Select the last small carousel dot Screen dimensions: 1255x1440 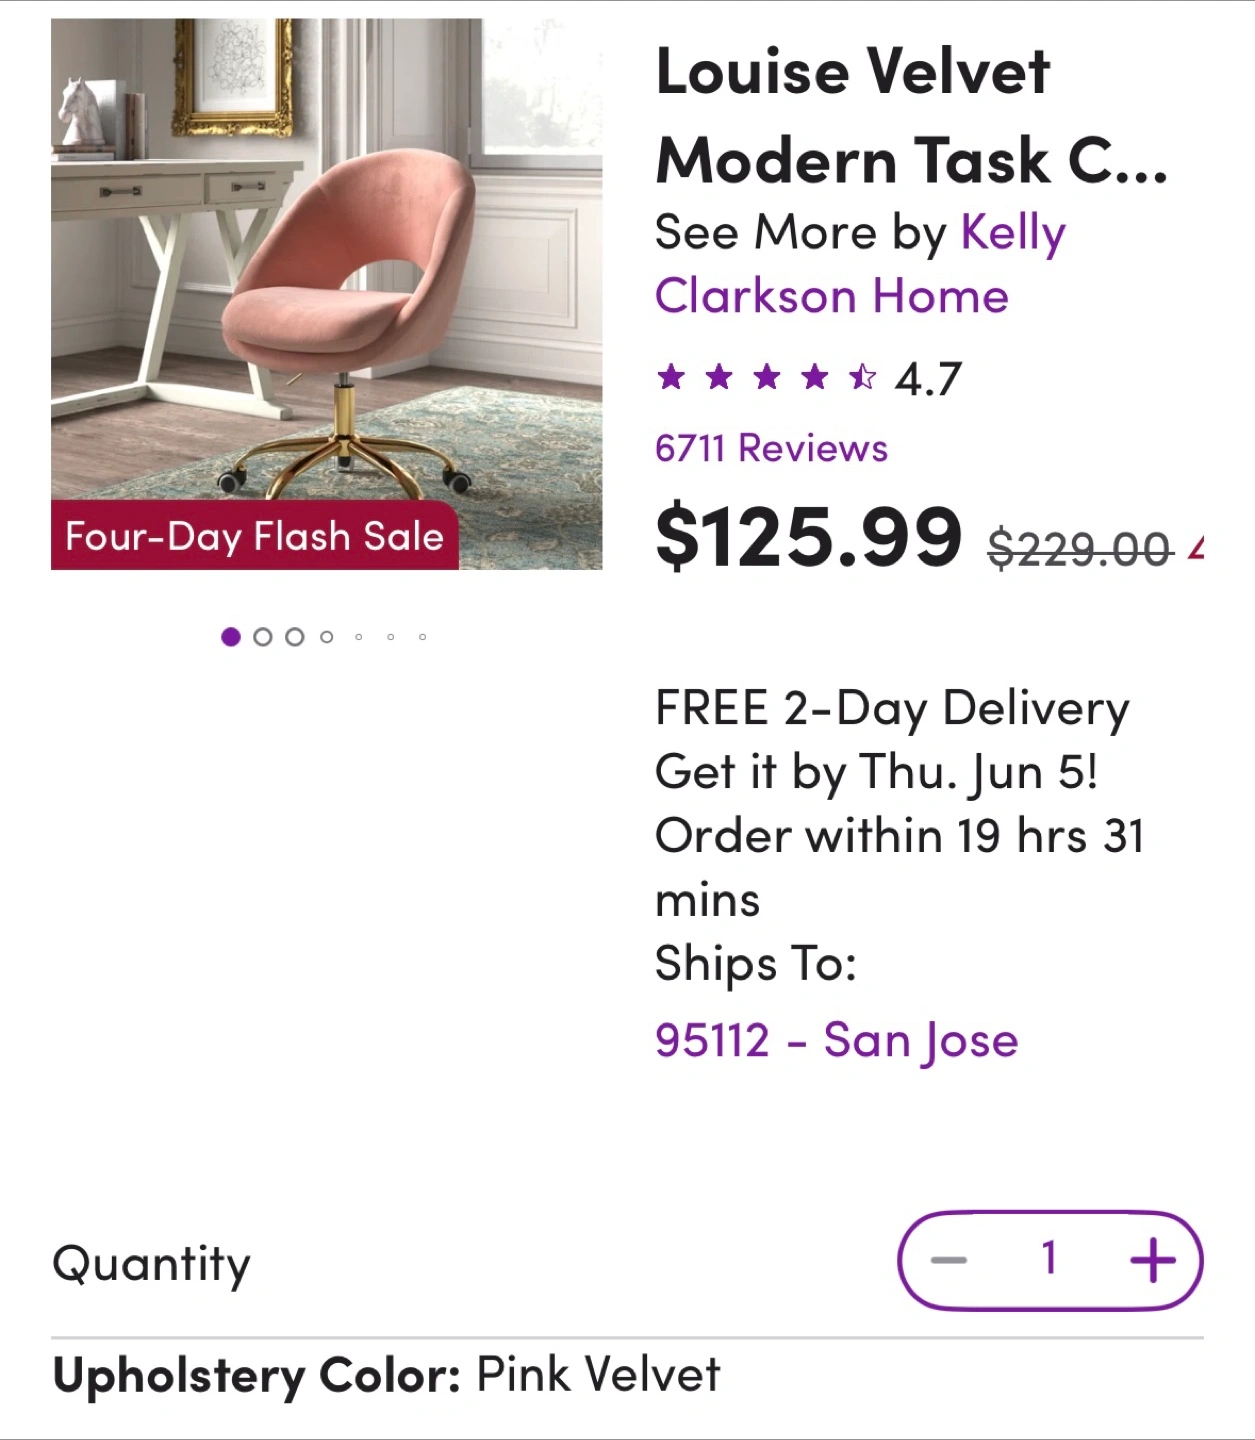(423, 637)
